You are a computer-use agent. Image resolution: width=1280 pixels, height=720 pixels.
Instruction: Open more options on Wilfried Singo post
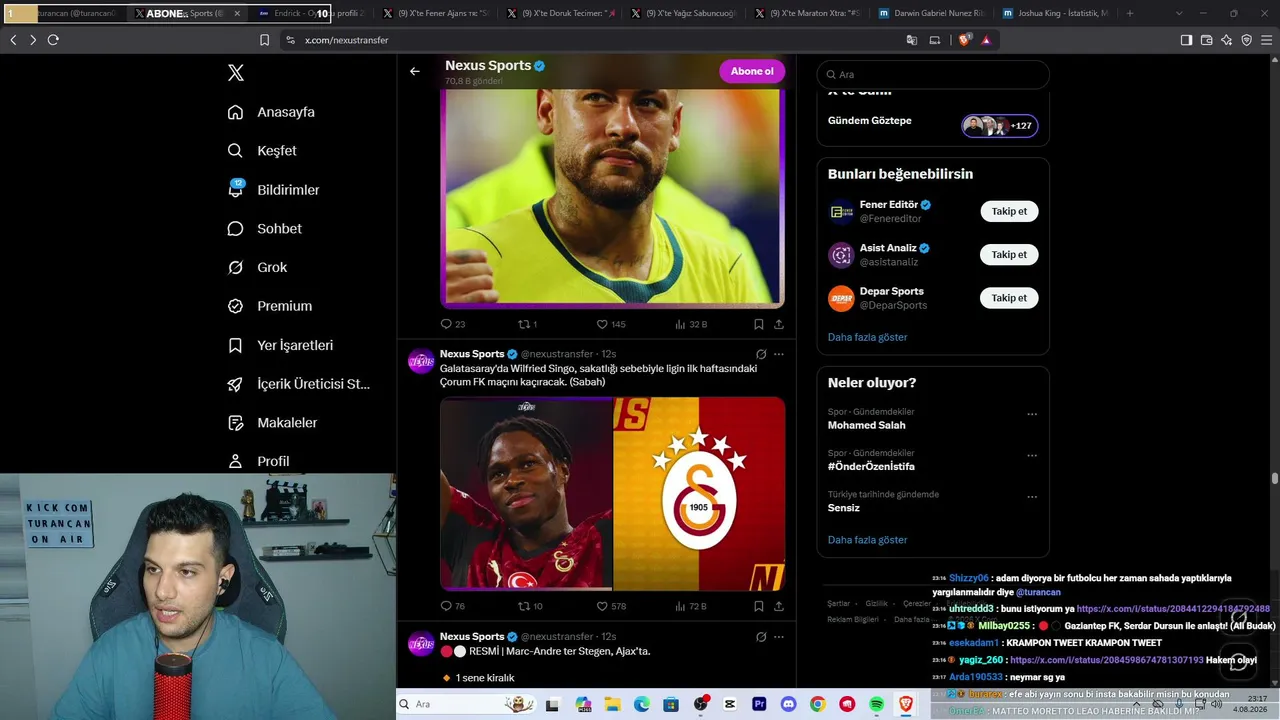779,354
